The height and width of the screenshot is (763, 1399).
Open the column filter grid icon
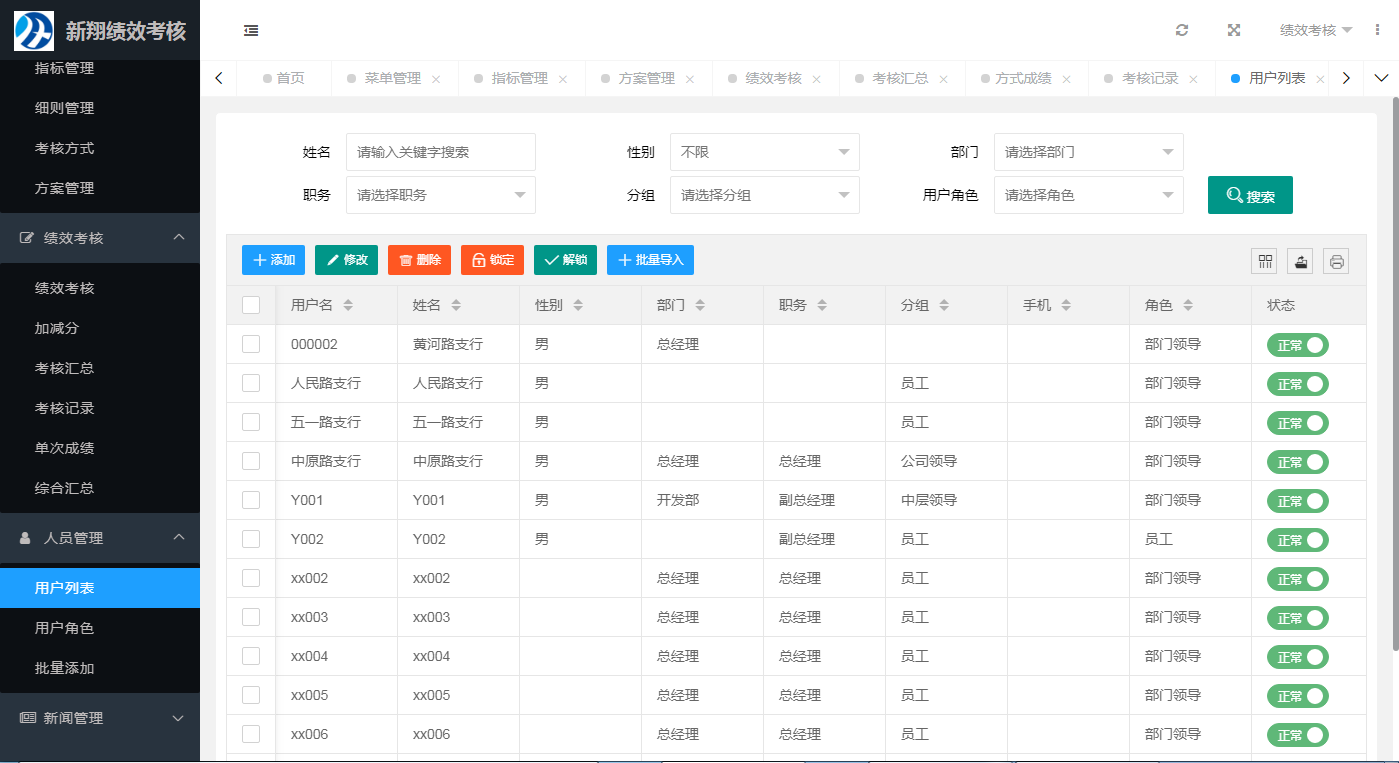click(x=1265, y=261)
